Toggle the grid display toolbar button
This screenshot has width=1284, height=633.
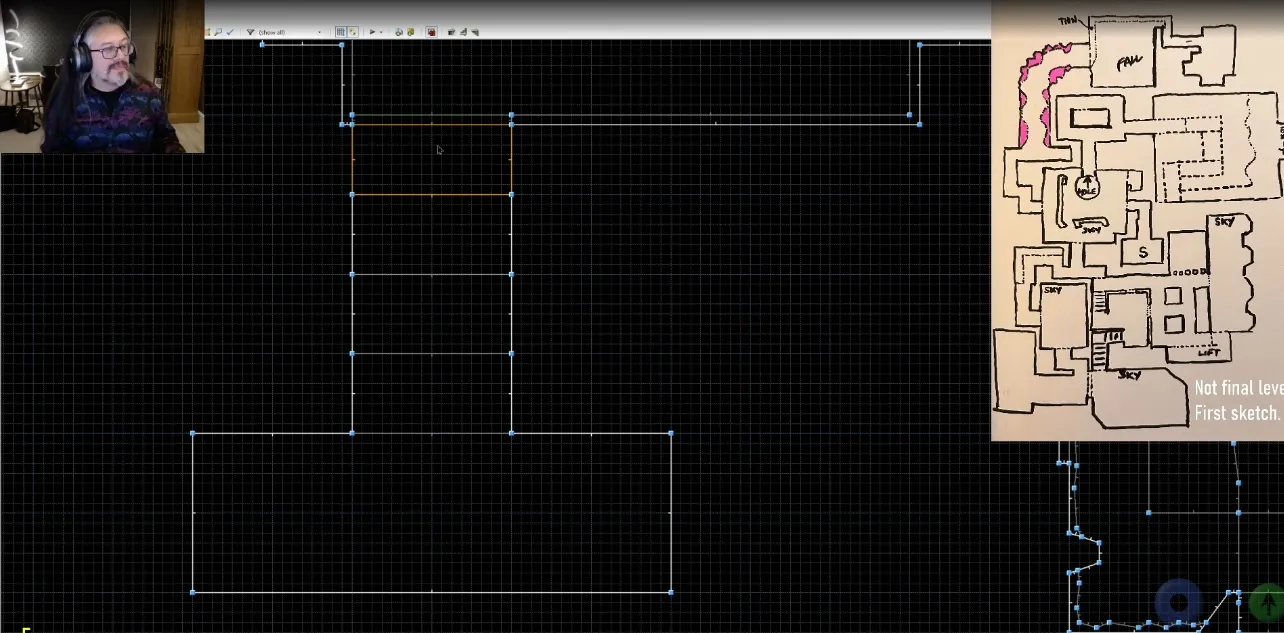click(x=341, y=32)
